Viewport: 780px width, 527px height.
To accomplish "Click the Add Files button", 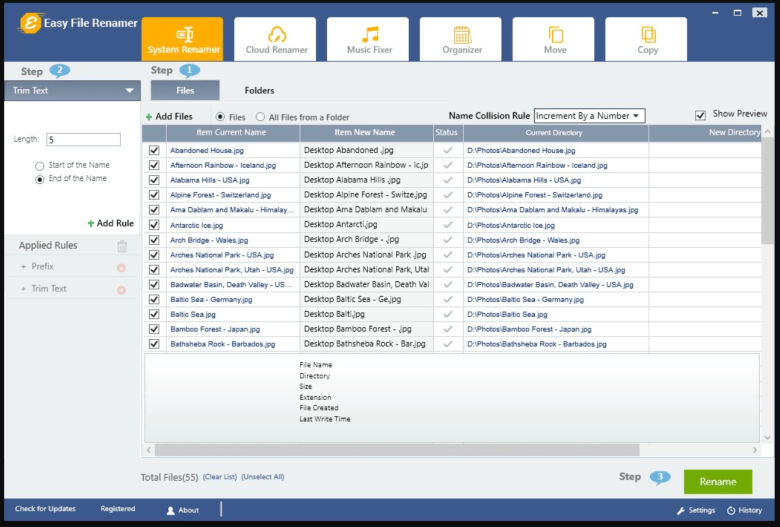I will pyautogui.click(x=169, y=116).
